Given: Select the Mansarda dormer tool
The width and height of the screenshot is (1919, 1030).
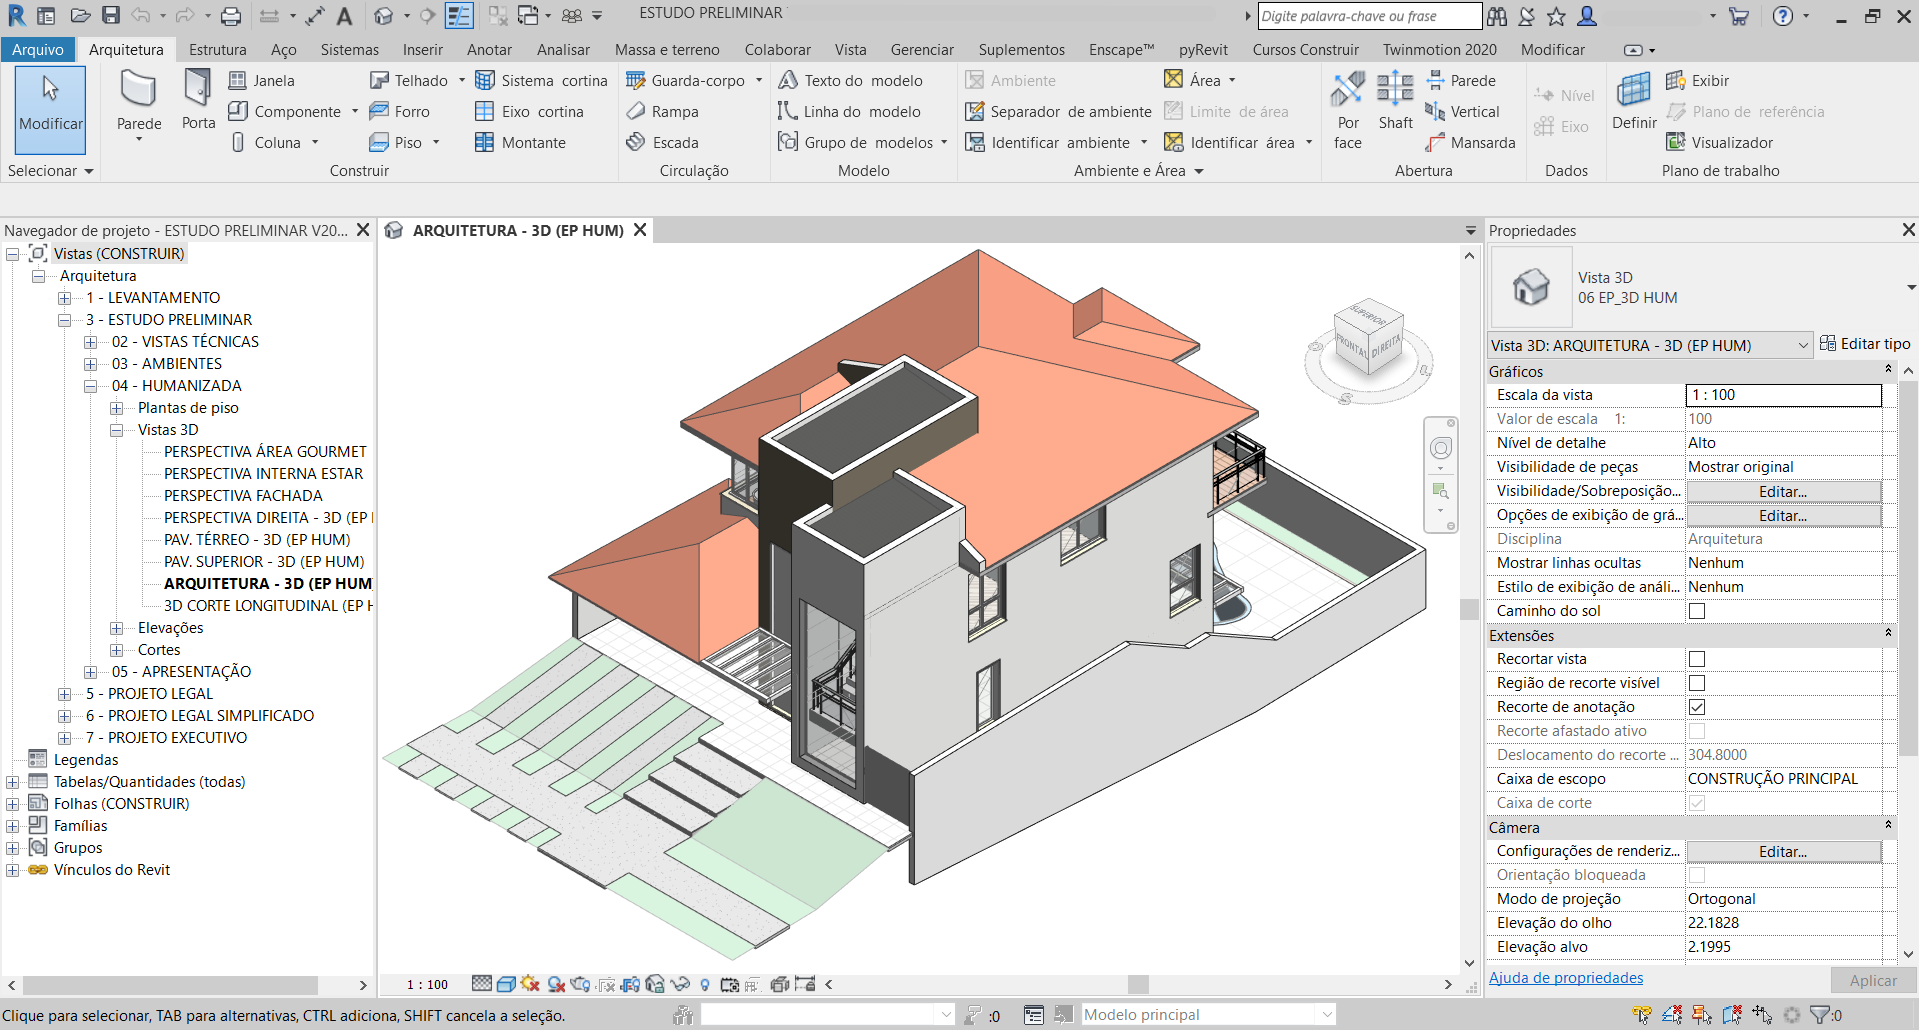Looking at the screenshot, I should tap(1471, 142).
